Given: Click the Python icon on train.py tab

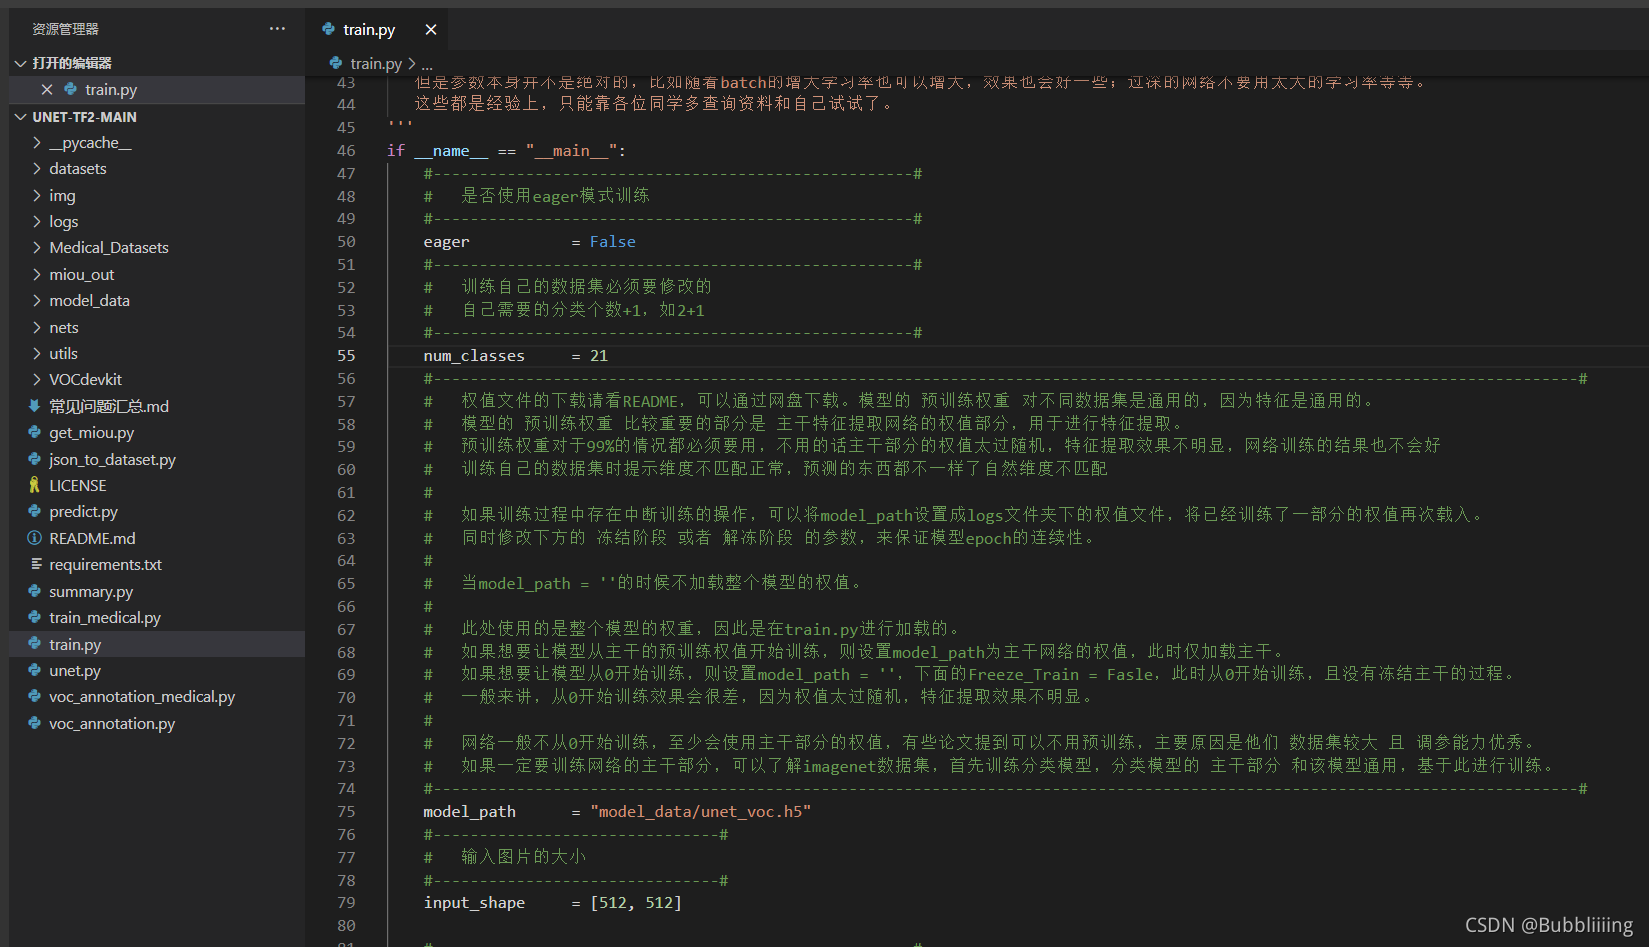Looking at the screenshot, I should click(329, 30).
